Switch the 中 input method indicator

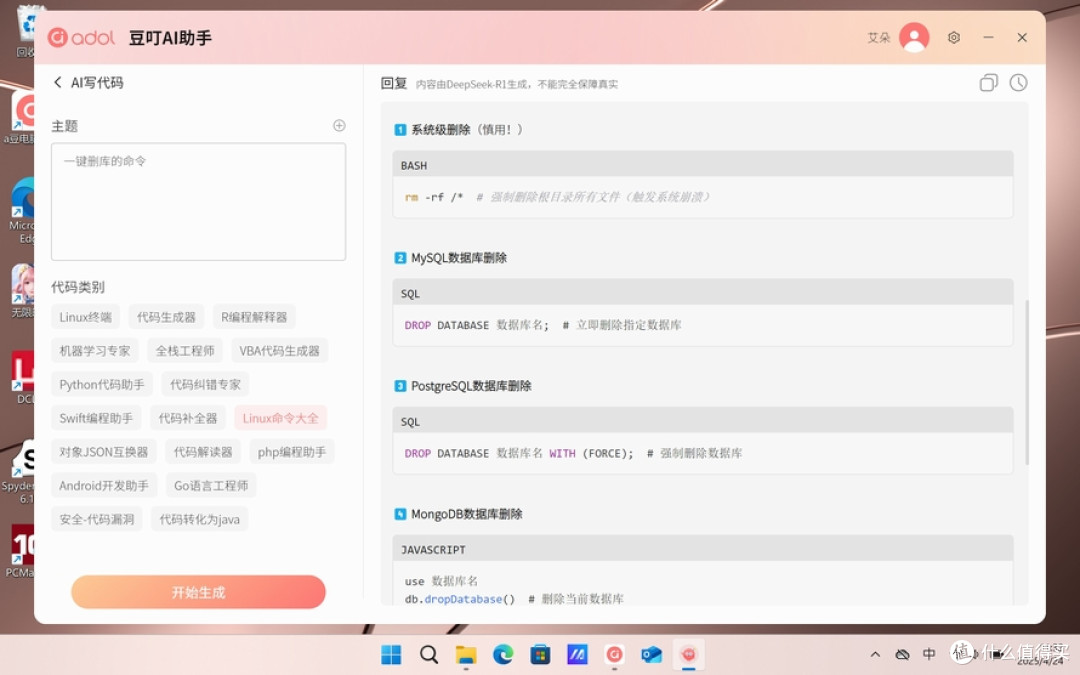pyautogui.click(x=928, y=654)
